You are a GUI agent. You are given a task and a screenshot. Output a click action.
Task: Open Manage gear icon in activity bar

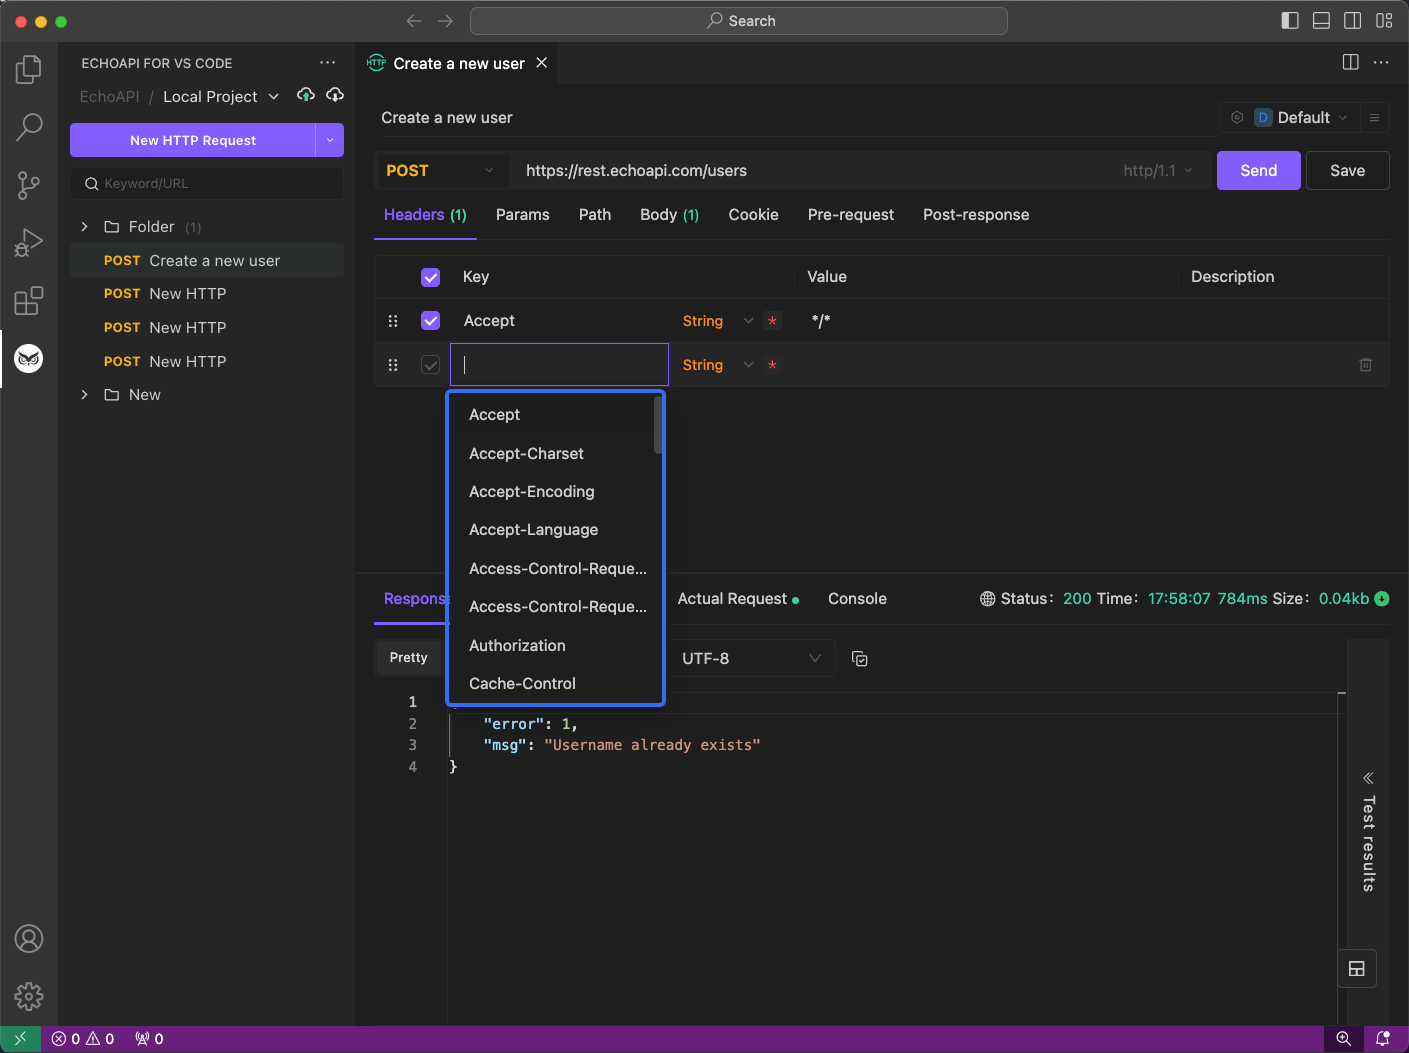(x=29, y=996)
